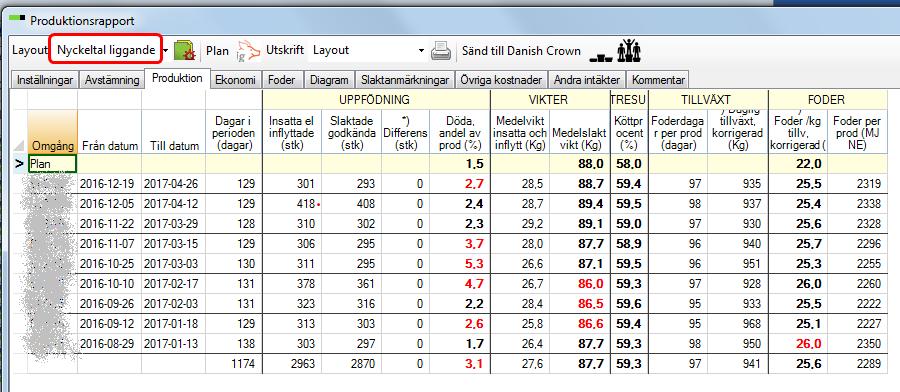900x392 pixels.
Task: Open the Diagram tab
Action: coord(329,80)
